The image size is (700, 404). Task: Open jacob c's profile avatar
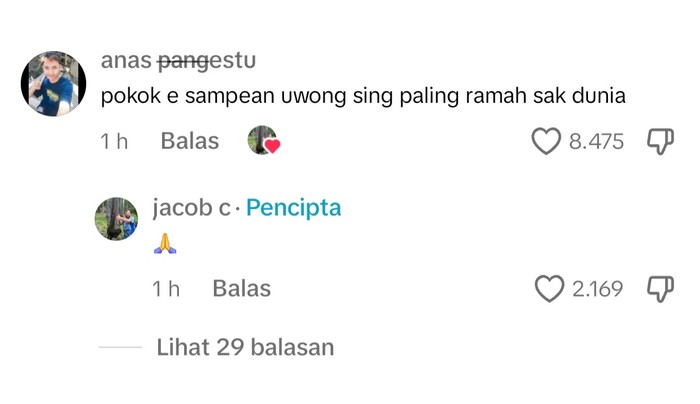click(x=116, y=218)
